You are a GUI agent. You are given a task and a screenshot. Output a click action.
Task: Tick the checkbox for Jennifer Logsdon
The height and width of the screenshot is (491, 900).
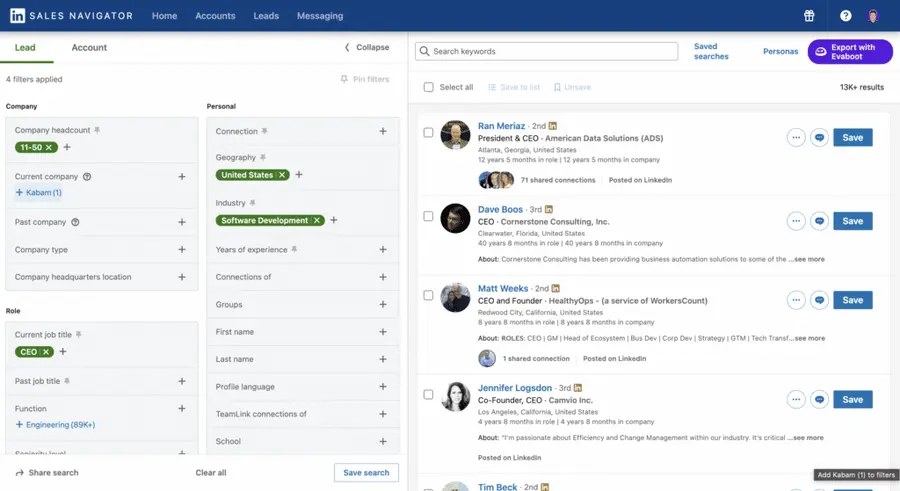(x=428, y=395)
